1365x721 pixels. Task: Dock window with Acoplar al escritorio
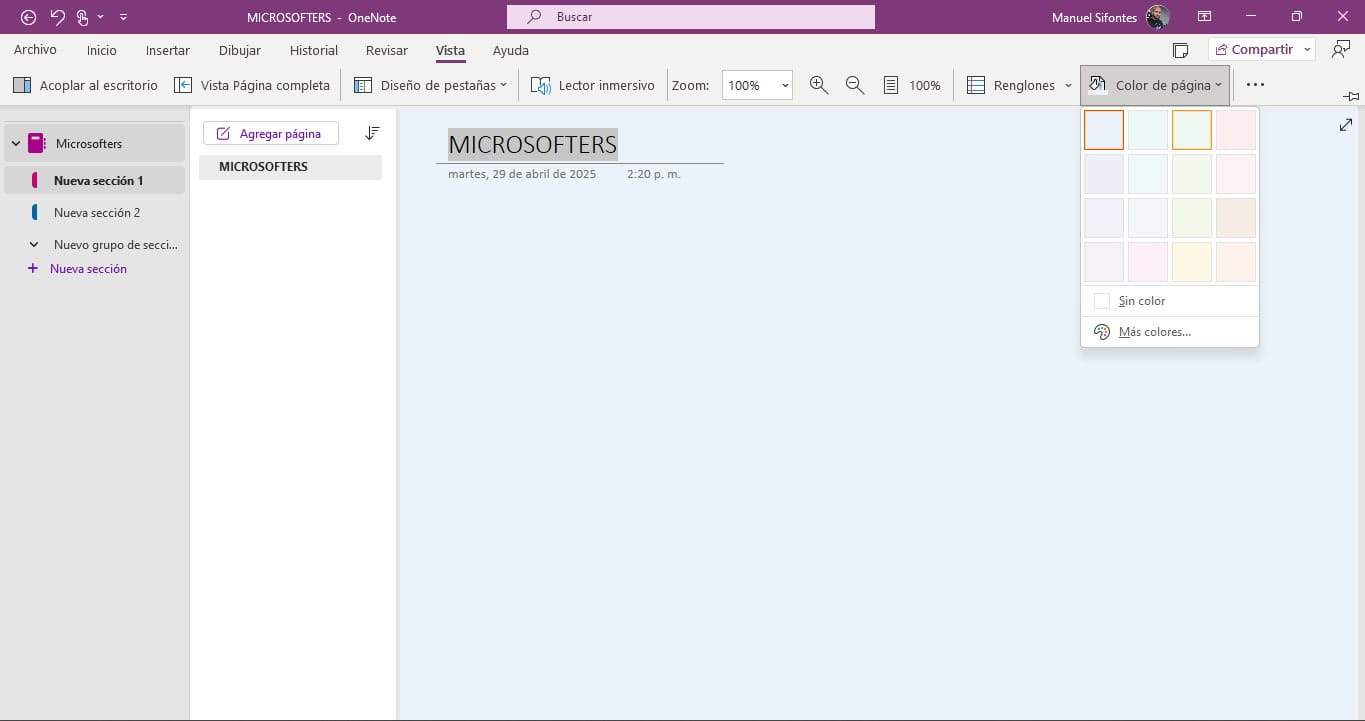point(86,86)
